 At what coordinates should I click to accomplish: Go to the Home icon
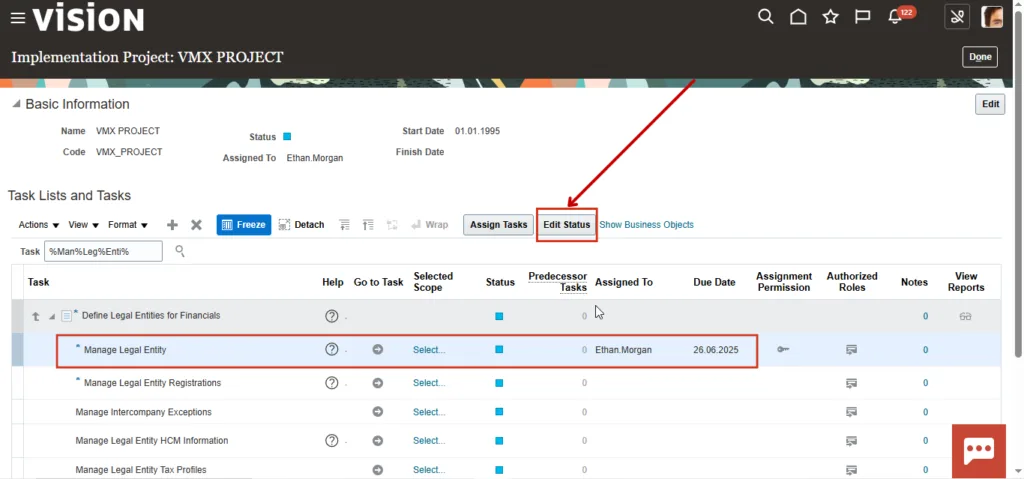tap(798, 17)
